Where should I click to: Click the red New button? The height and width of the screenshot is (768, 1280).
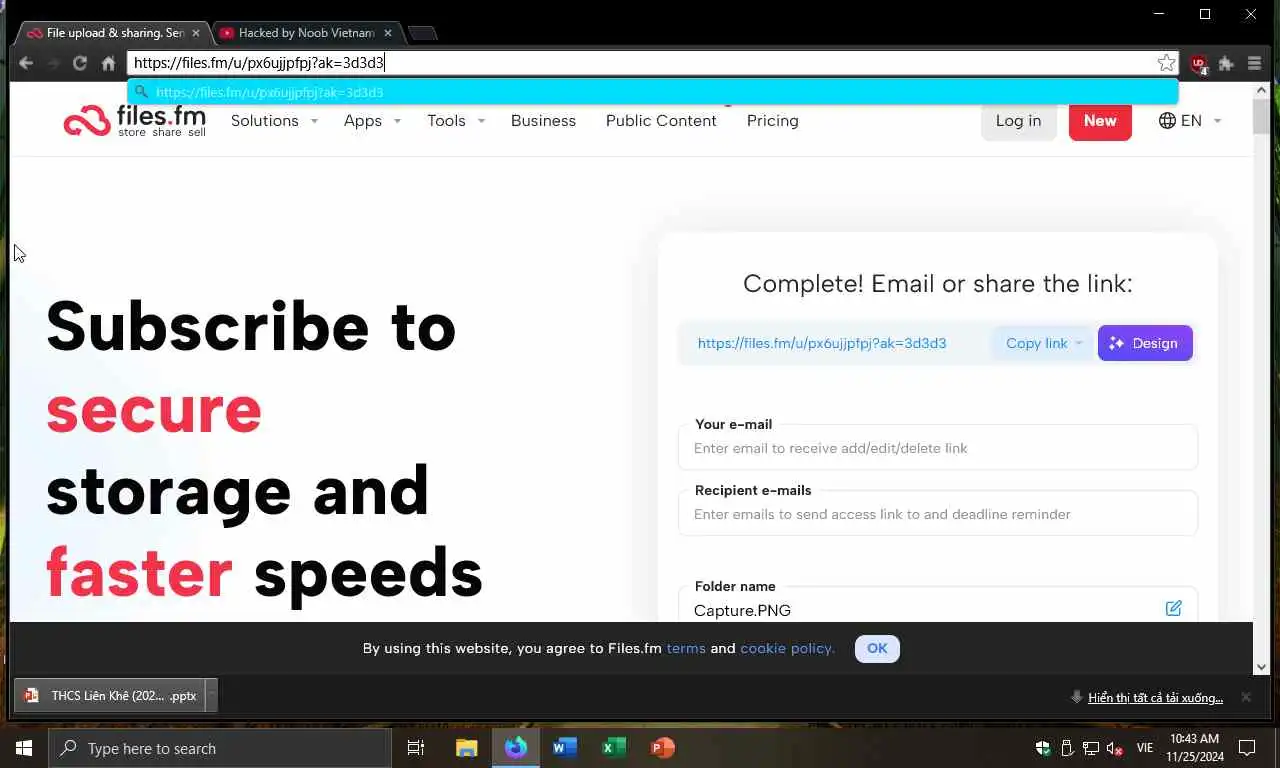point(1100,120)
